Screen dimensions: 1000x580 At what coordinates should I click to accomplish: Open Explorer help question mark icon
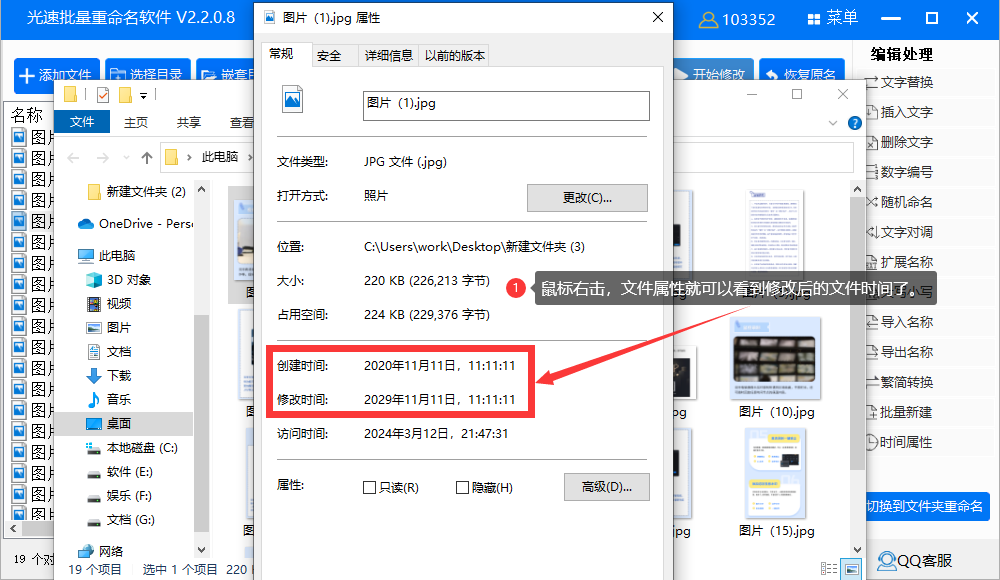click(855, 123)
